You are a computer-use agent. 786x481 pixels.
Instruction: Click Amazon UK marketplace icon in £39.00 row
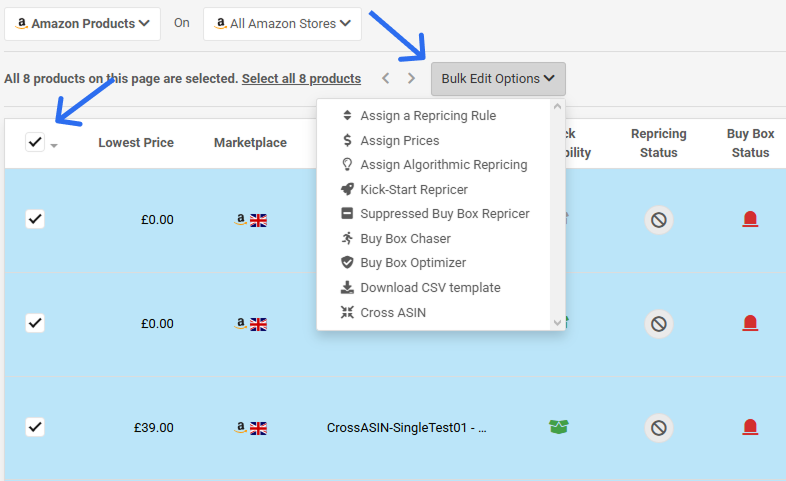[x=250, y=428]
